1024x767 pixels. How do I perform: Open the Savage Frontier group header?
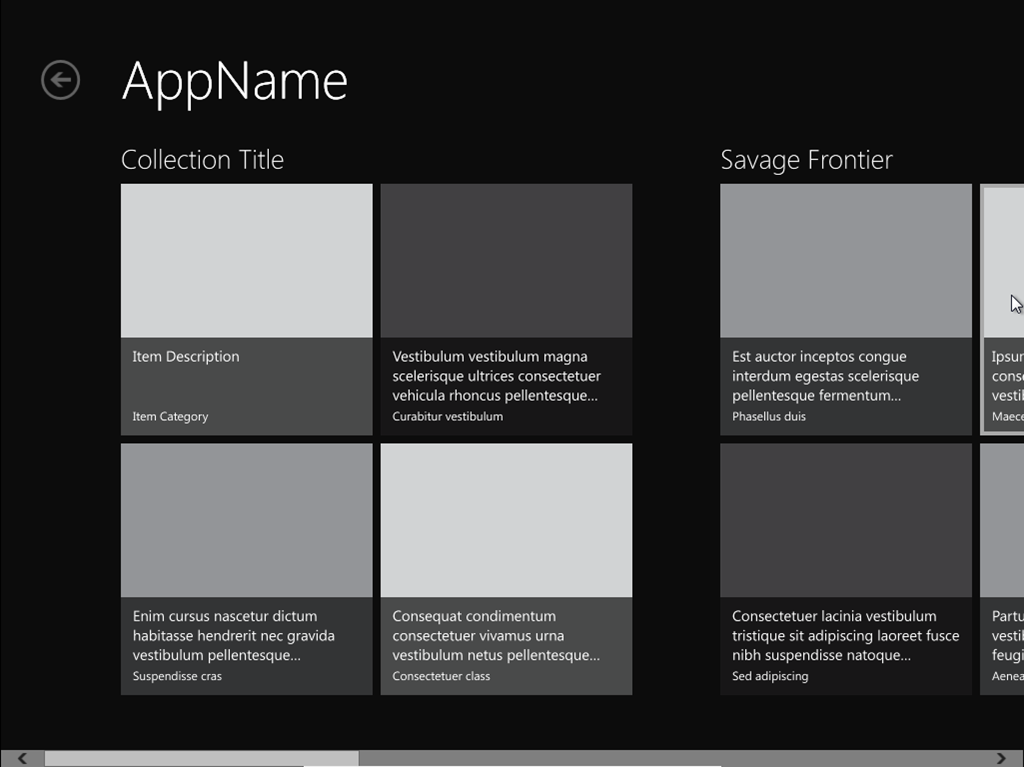pyautogui.click(x=807, y=160)
